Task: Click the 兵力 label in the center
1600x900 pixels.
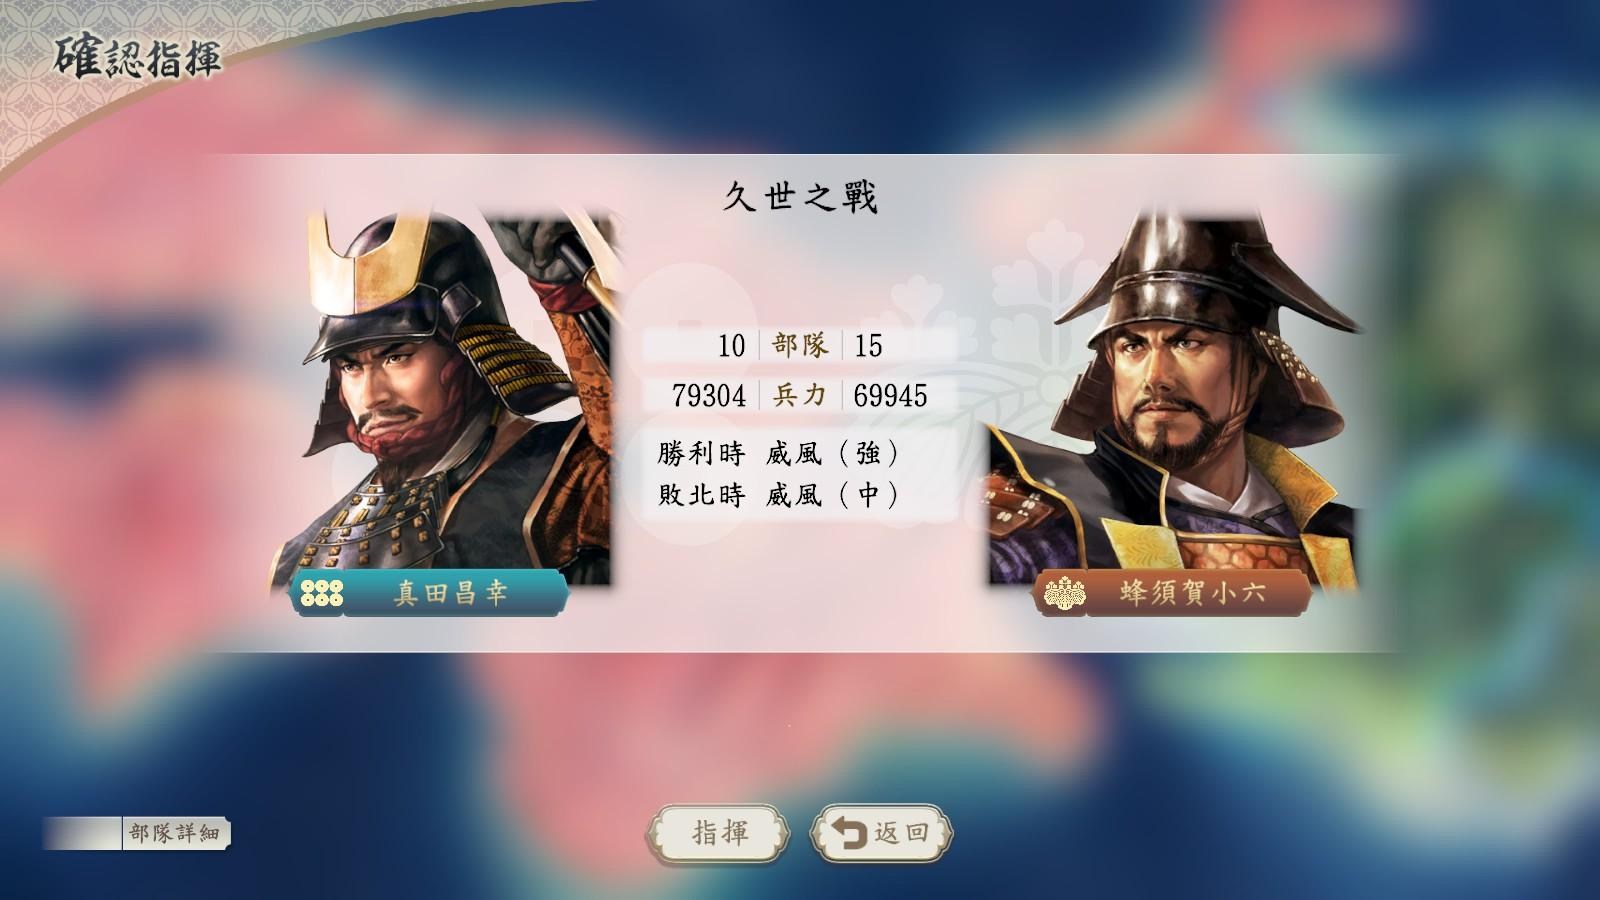Action: point(800,395)
